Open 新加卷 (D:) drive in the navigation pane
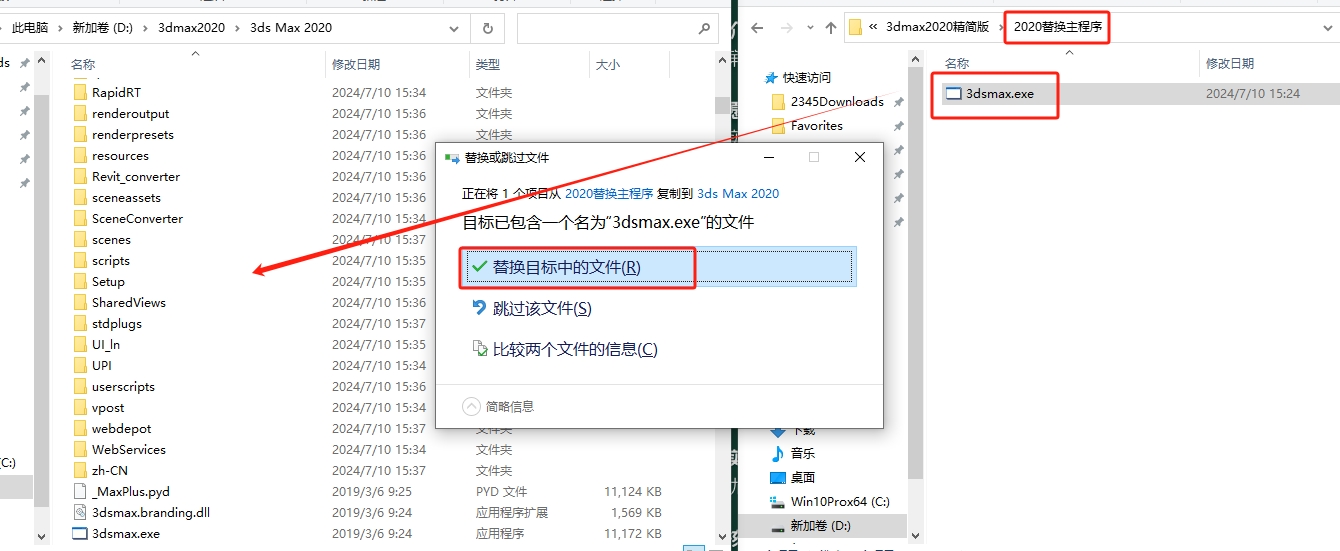Screen dimensions: 1340x551 pos(820,525)
